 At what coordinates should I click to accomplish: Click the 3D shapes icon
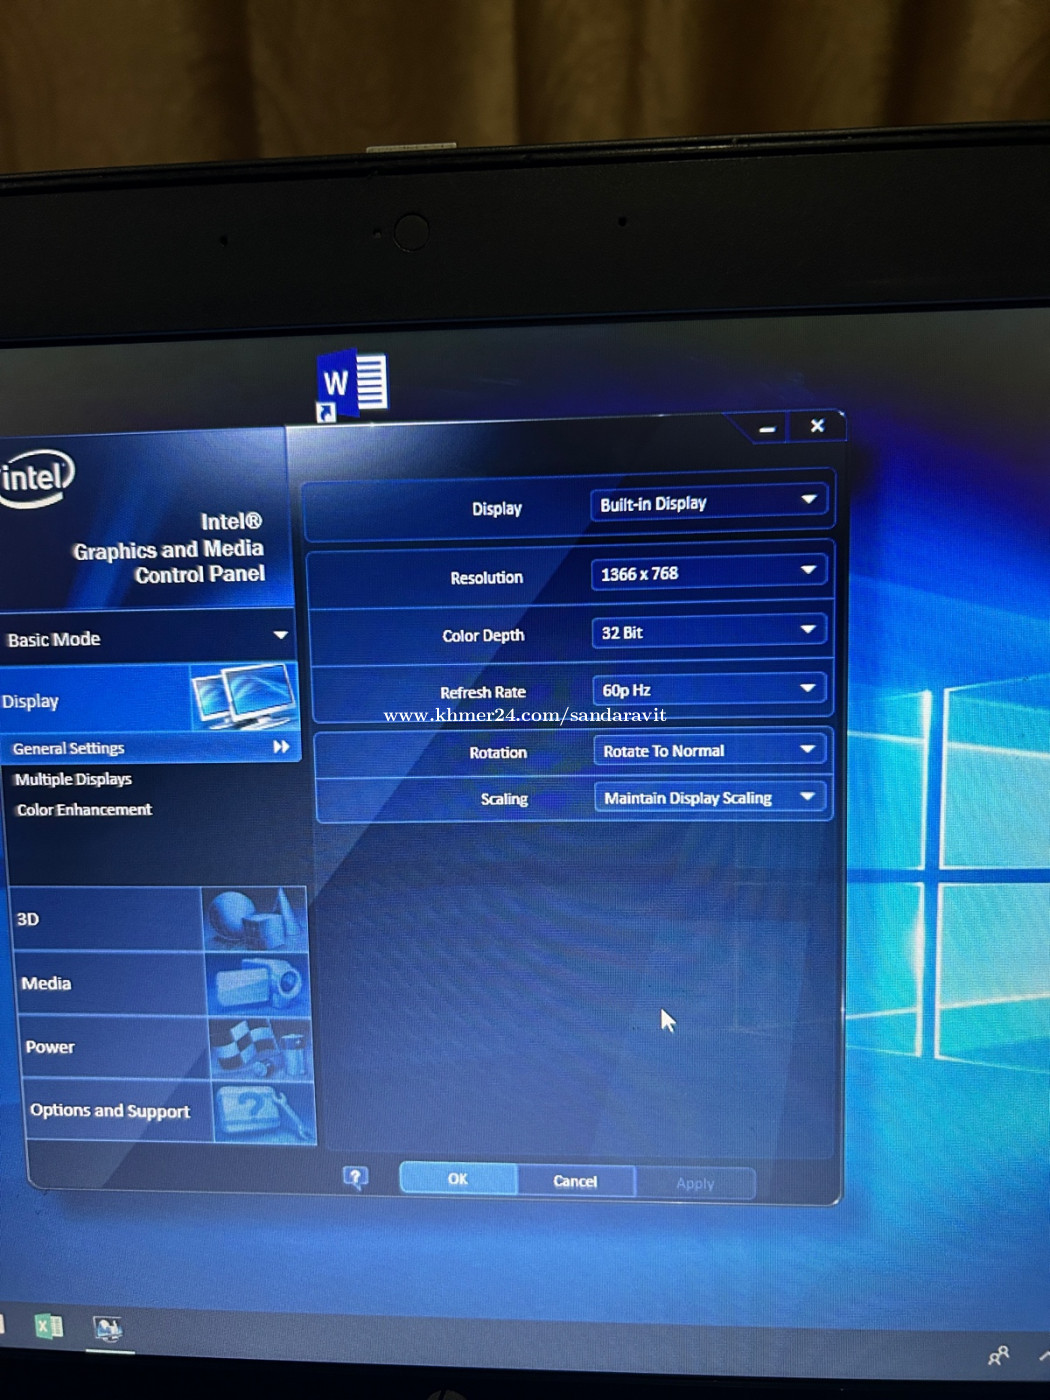click(x=255, y=918)
